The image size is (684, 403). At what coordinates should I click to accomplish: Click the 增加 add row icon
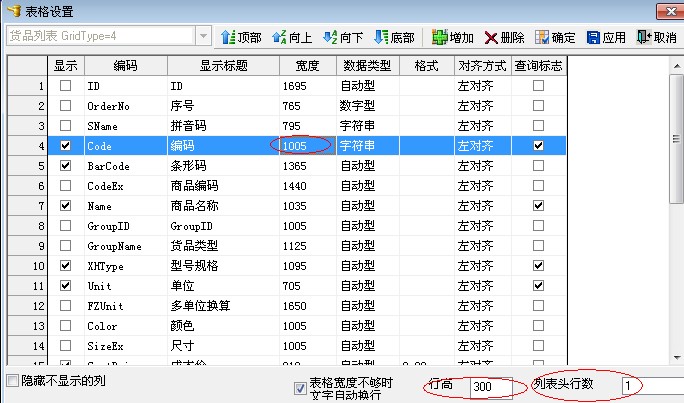tap(440, 37)
